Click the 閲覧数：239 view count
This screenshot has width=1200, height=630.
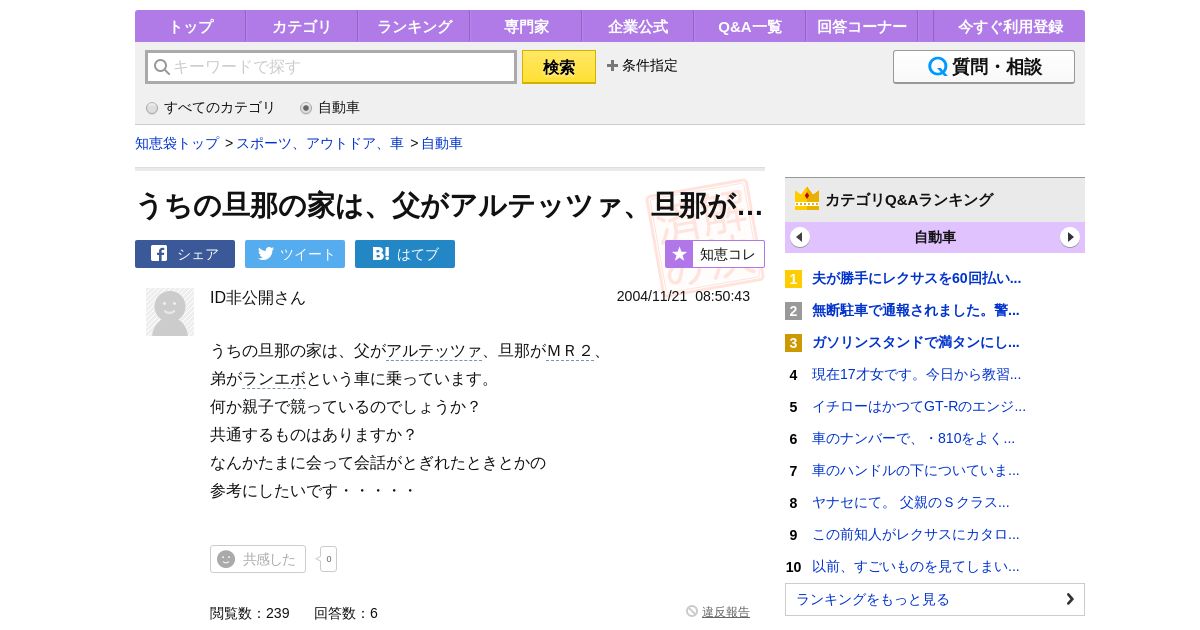tap(250, 613)
